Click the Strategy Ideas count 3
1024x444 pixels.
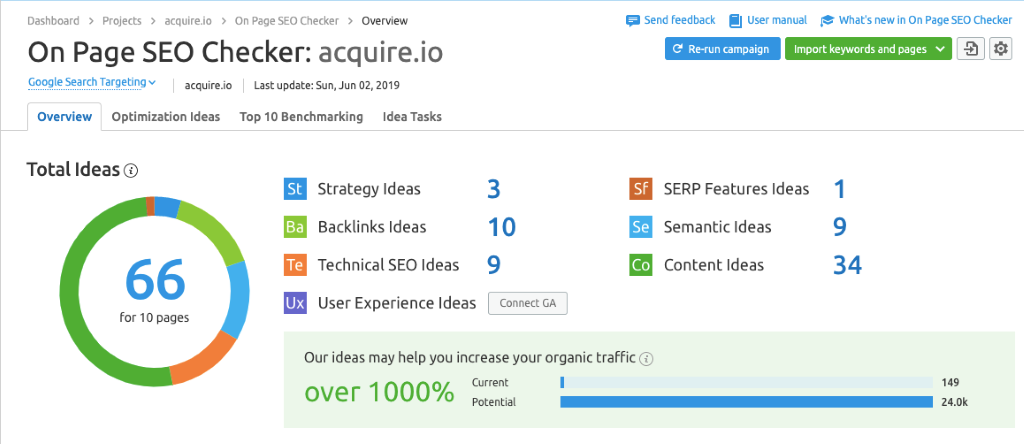point(494,189)
